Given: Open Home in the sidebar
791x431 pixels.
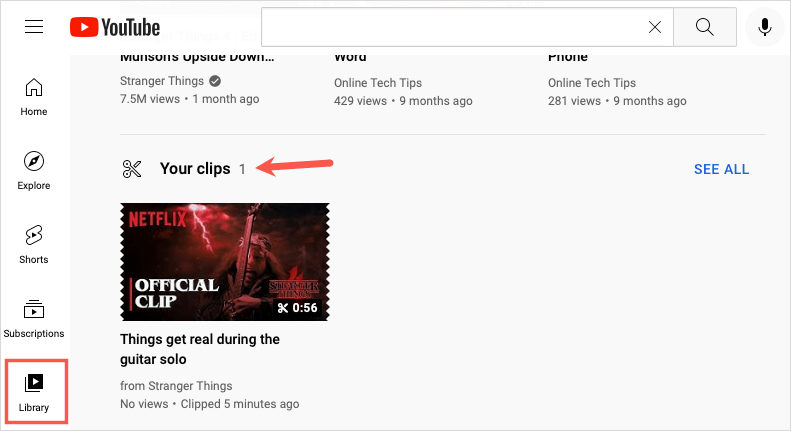Looking at the screenshot, I should click(x=34, y=97).
